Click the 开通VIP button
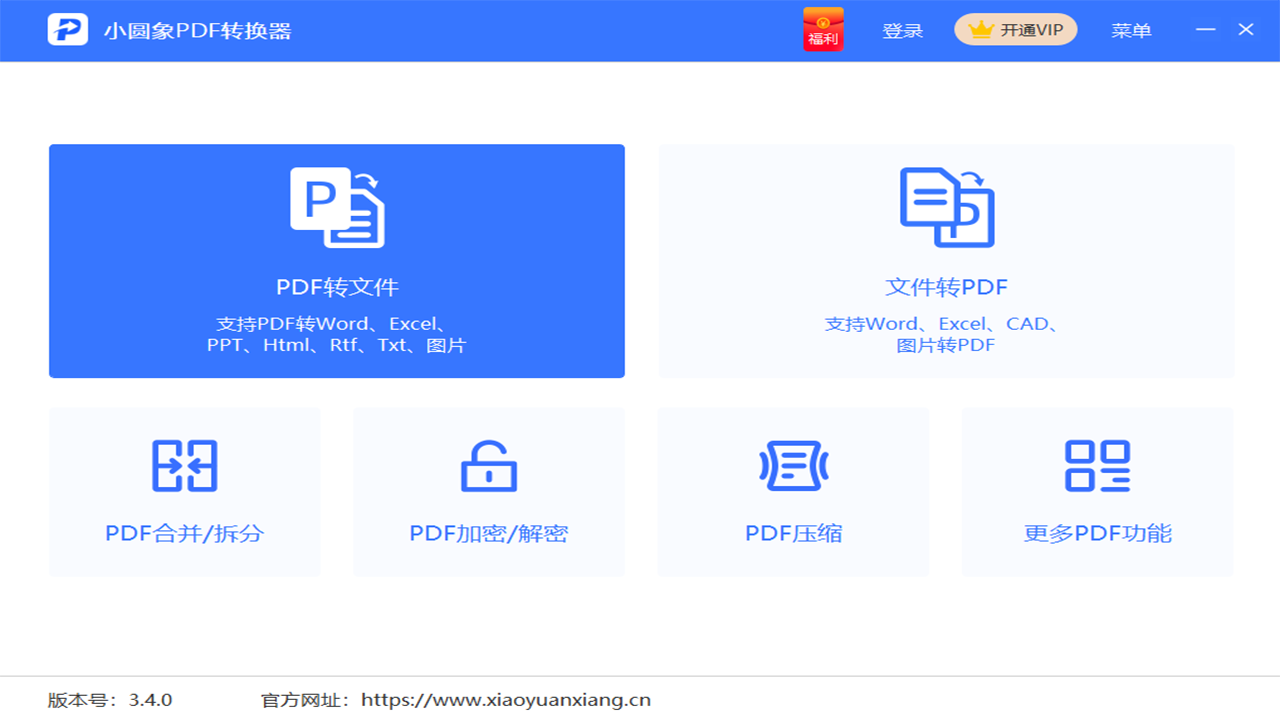 [1015, 29]
